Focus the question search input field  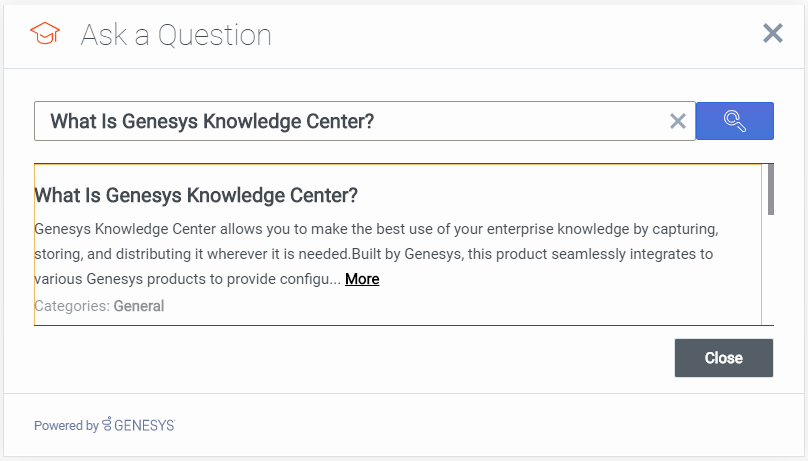click(350, 121)
